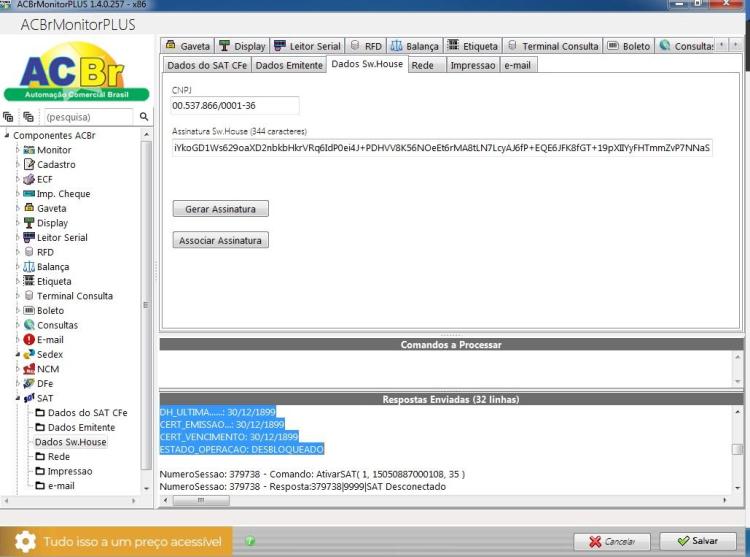Viewport: 750px width, 557px height.
Task: Click the first tree toggle icon above the search box
Action: pos(8,117)
